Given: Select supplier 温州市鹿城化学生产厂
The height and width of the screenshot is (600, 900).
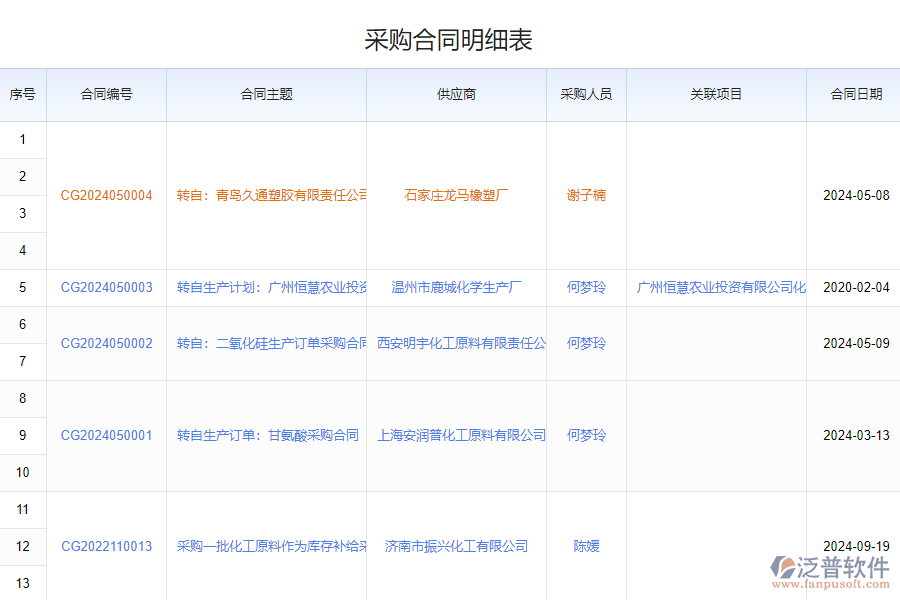Looking at the screenshot, I should click(456, 287).
